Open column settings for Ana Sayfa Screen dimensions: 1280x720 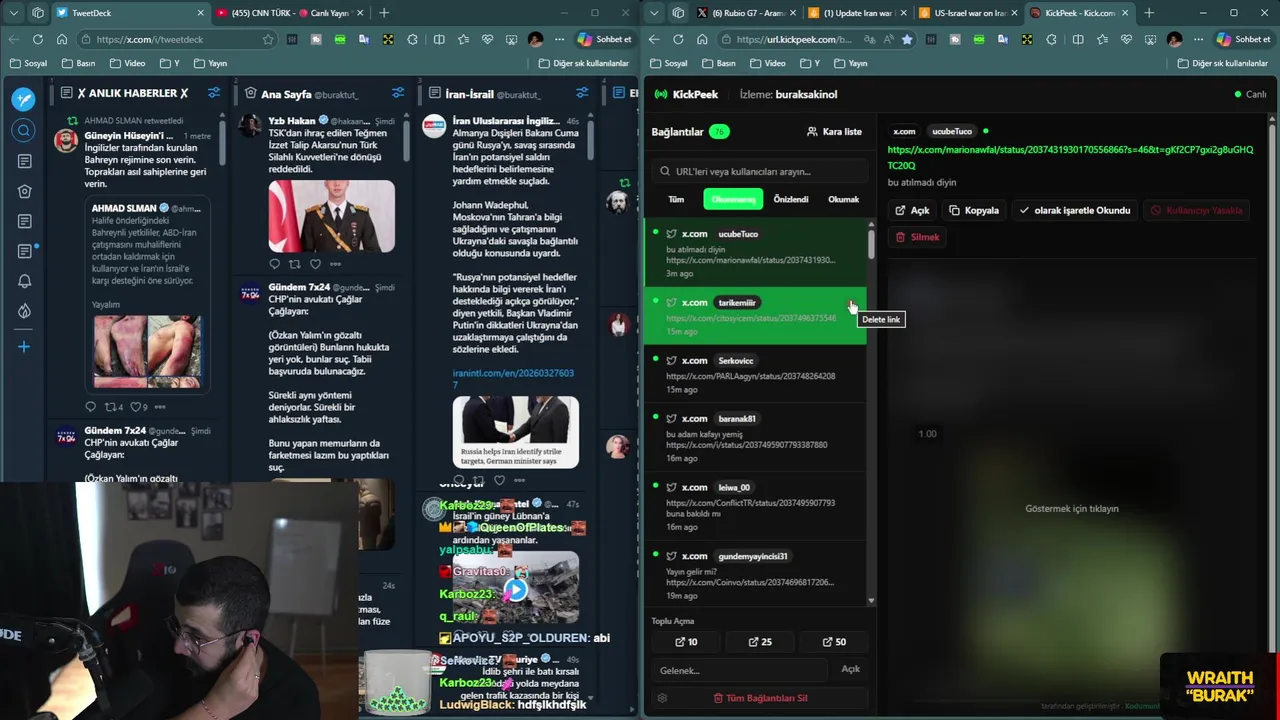coord(398,93)
